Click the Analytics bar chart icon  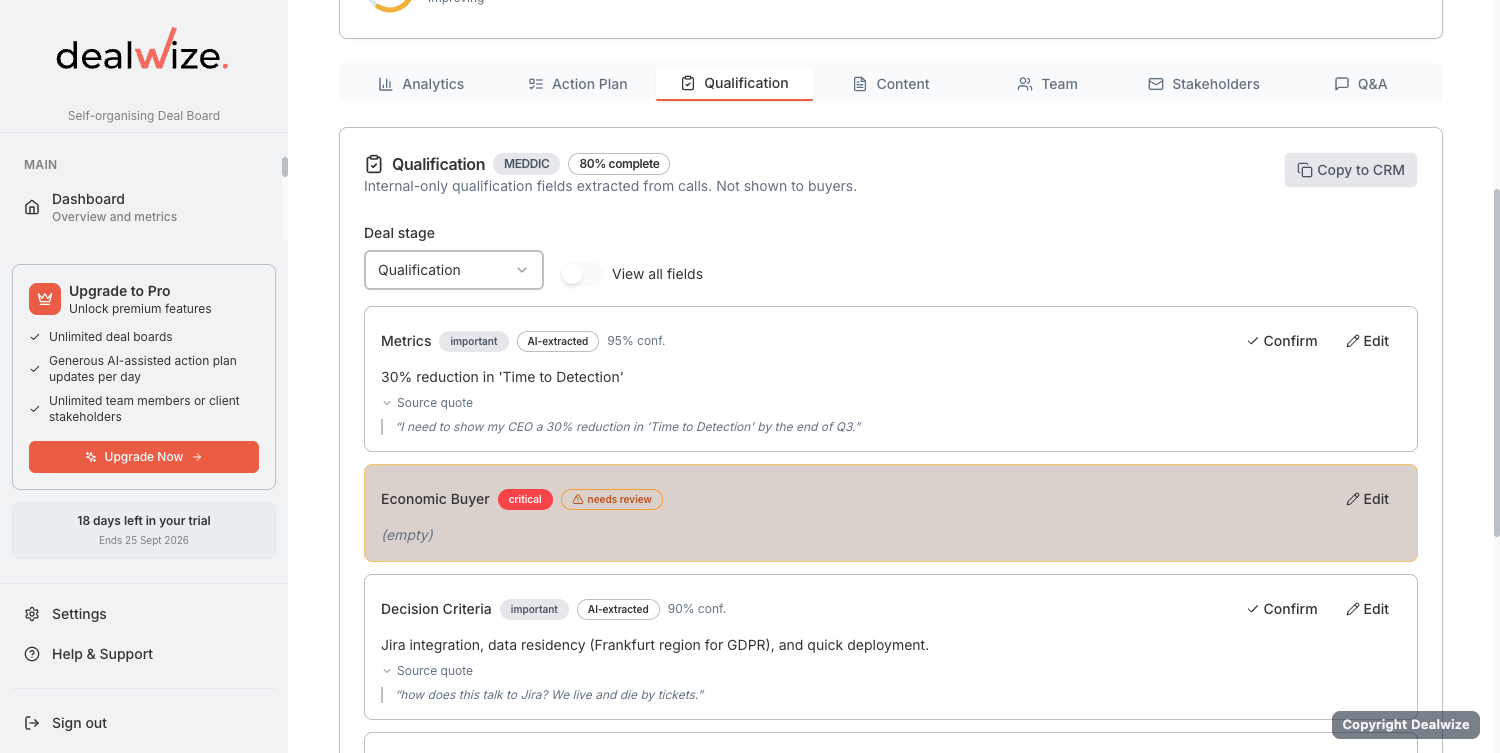(386, 84)
